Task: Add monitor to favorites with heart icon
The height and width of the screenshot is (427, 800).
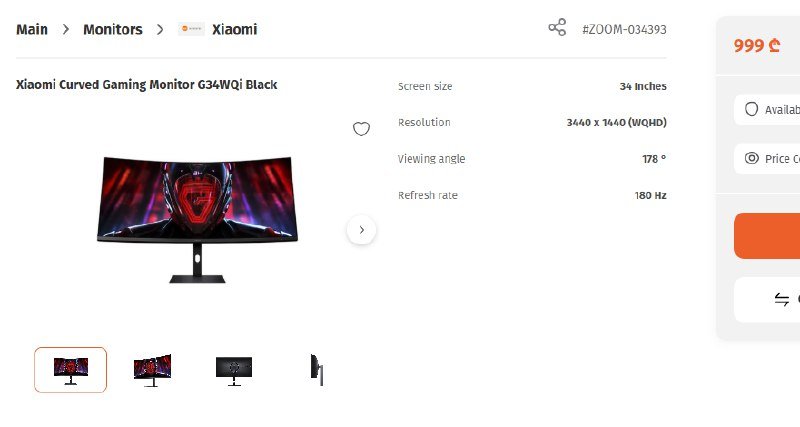Action: (x=361, y=129)
